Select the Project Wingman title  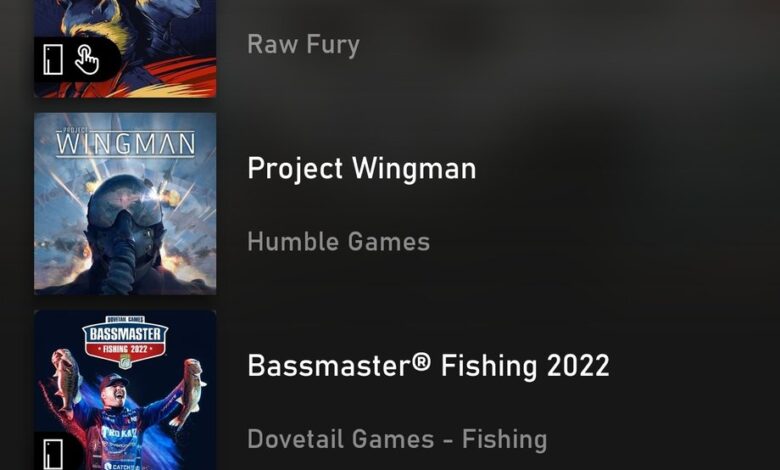click(x=362, y=169)
